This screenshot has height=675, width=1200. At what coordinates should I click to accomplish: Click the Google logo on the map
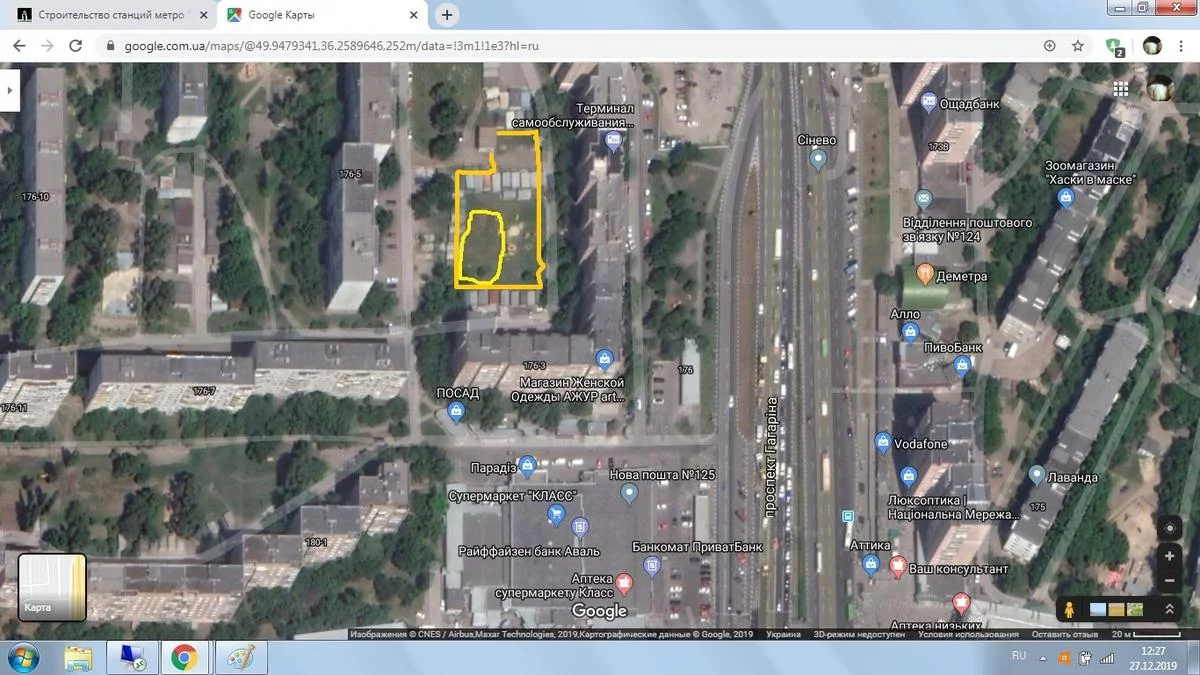pos(599,610)
